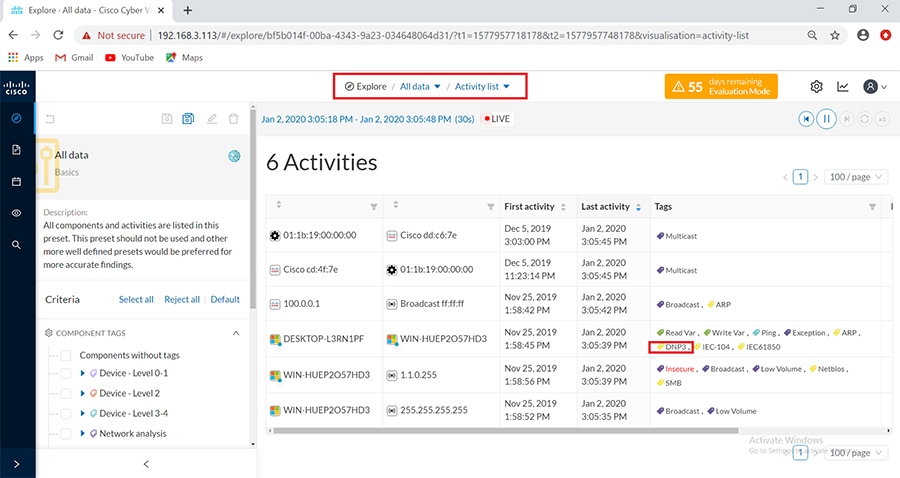Collapse the COMPONENT TAGS section
This screenshot has width=900, height=478.
tap(236, 333)
